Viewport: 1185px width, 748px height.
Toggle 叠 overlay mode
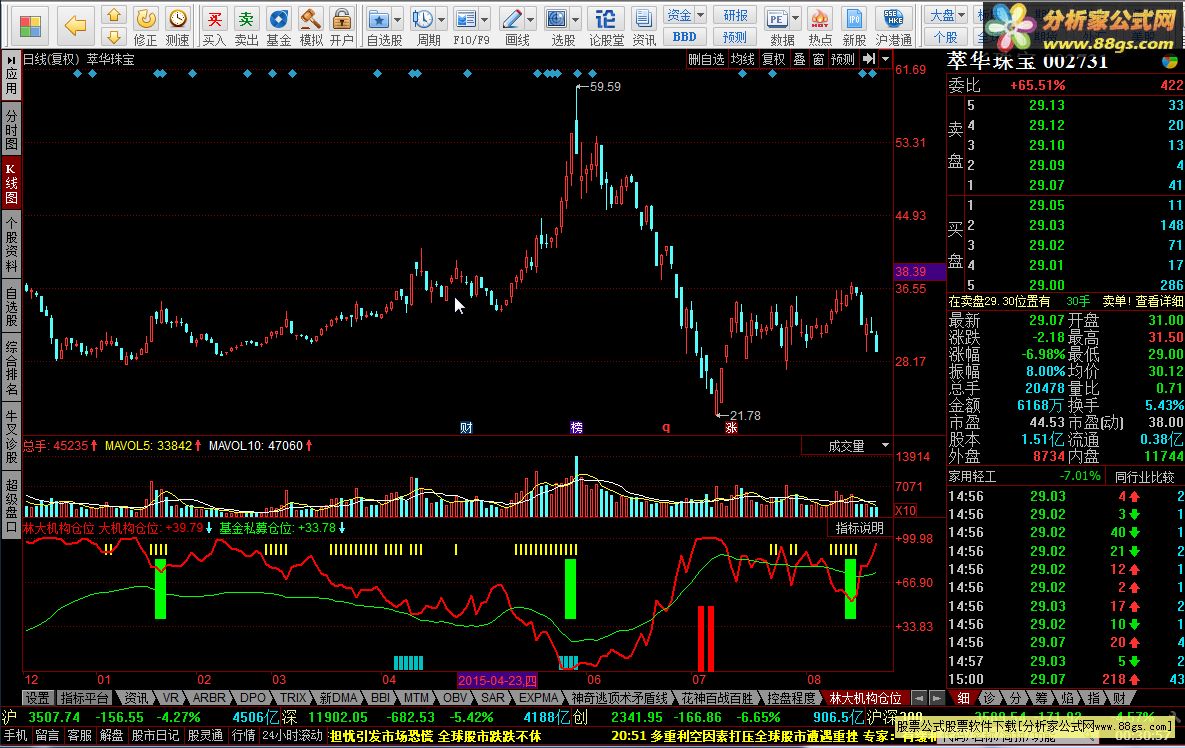pos(799,59)
